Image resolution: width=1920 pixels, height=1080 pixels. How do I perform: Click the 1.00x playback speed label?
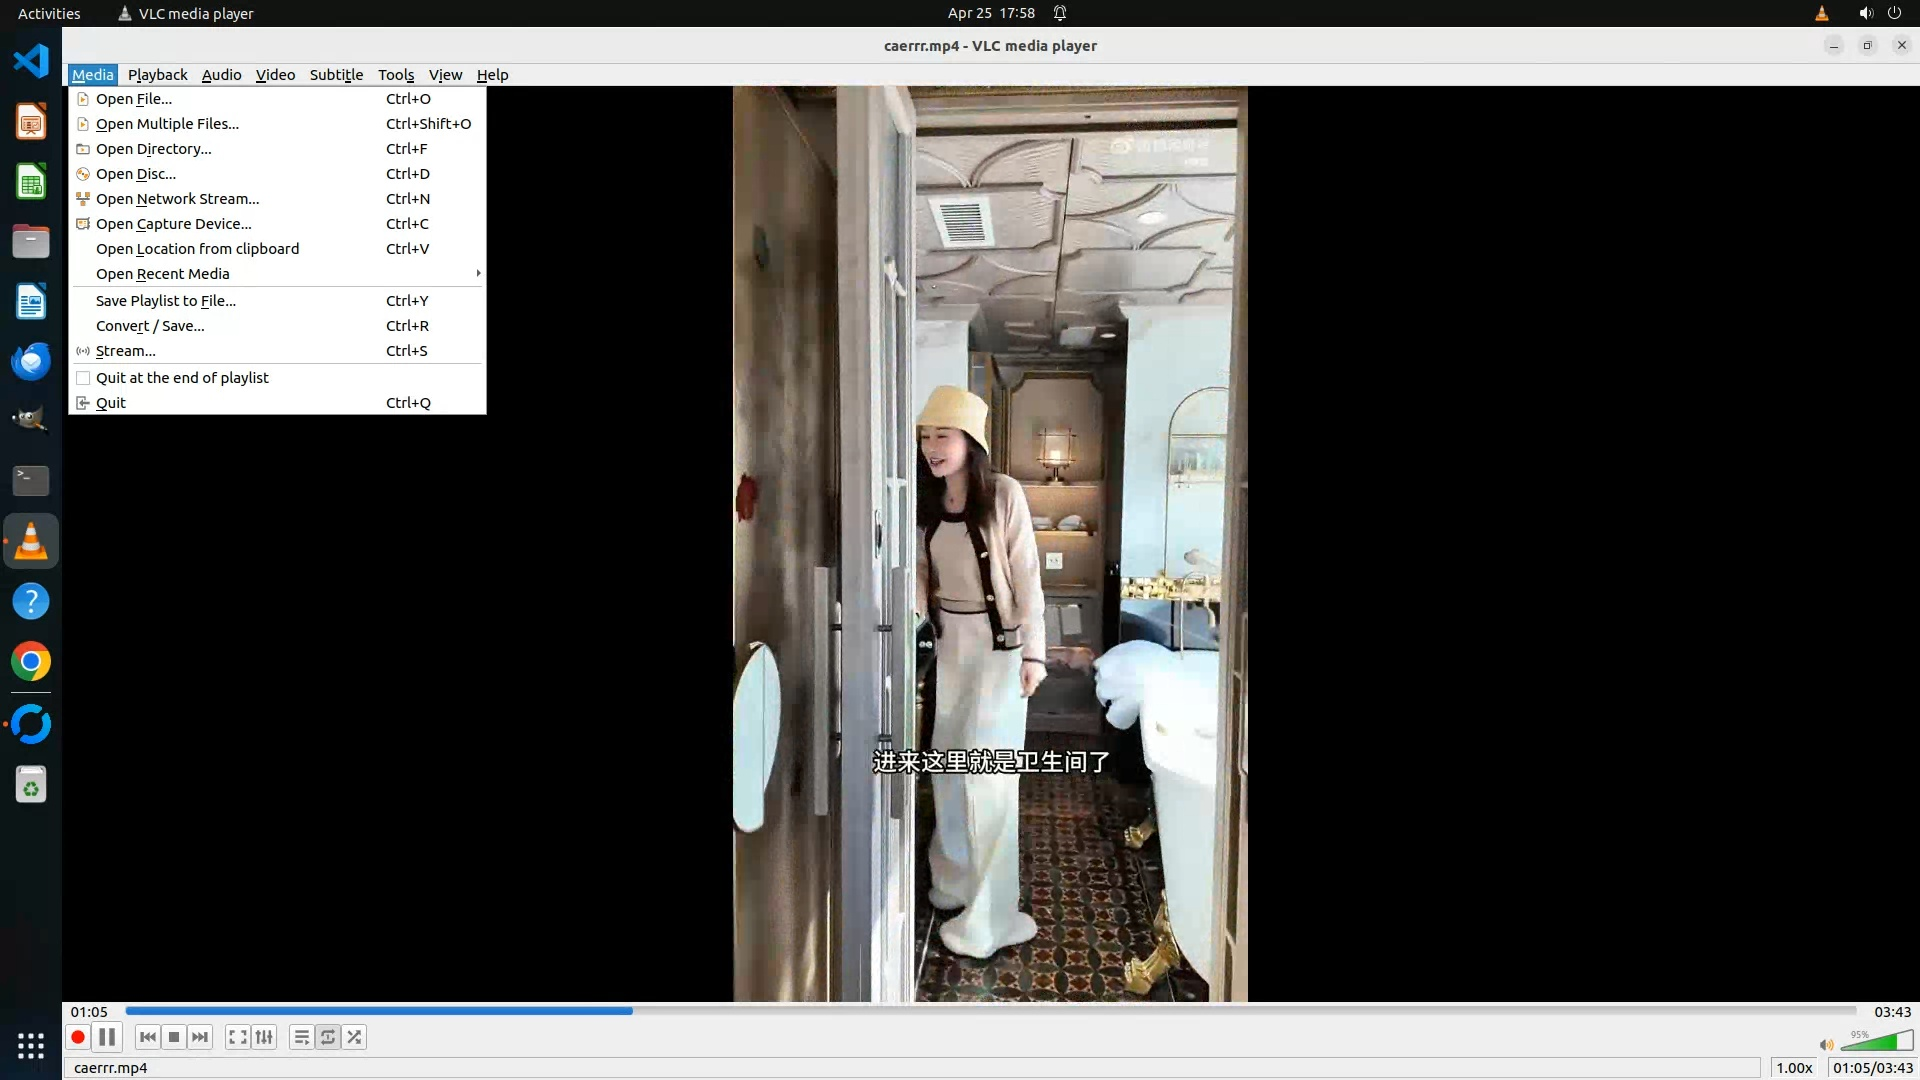[x=1794, y=1068]
